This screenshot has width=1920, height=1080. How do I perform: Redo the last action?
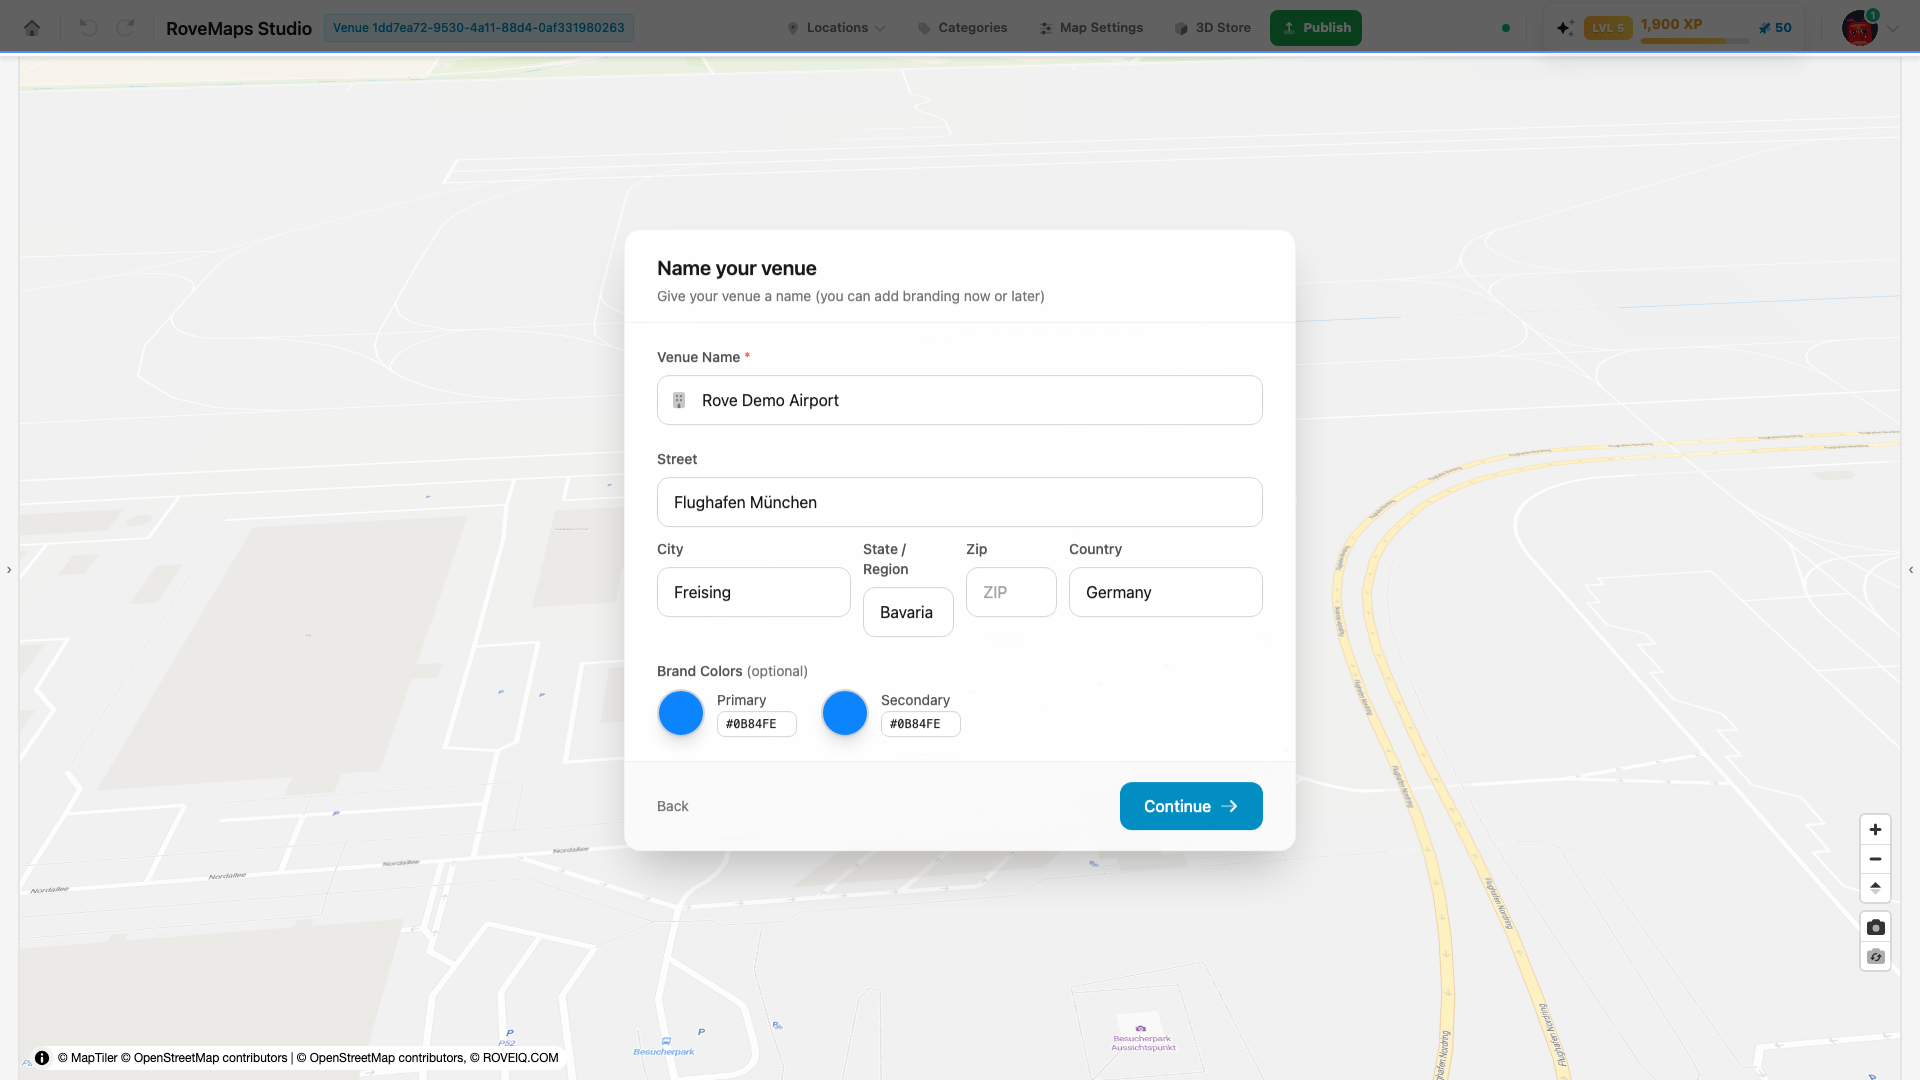coord(125,28)
